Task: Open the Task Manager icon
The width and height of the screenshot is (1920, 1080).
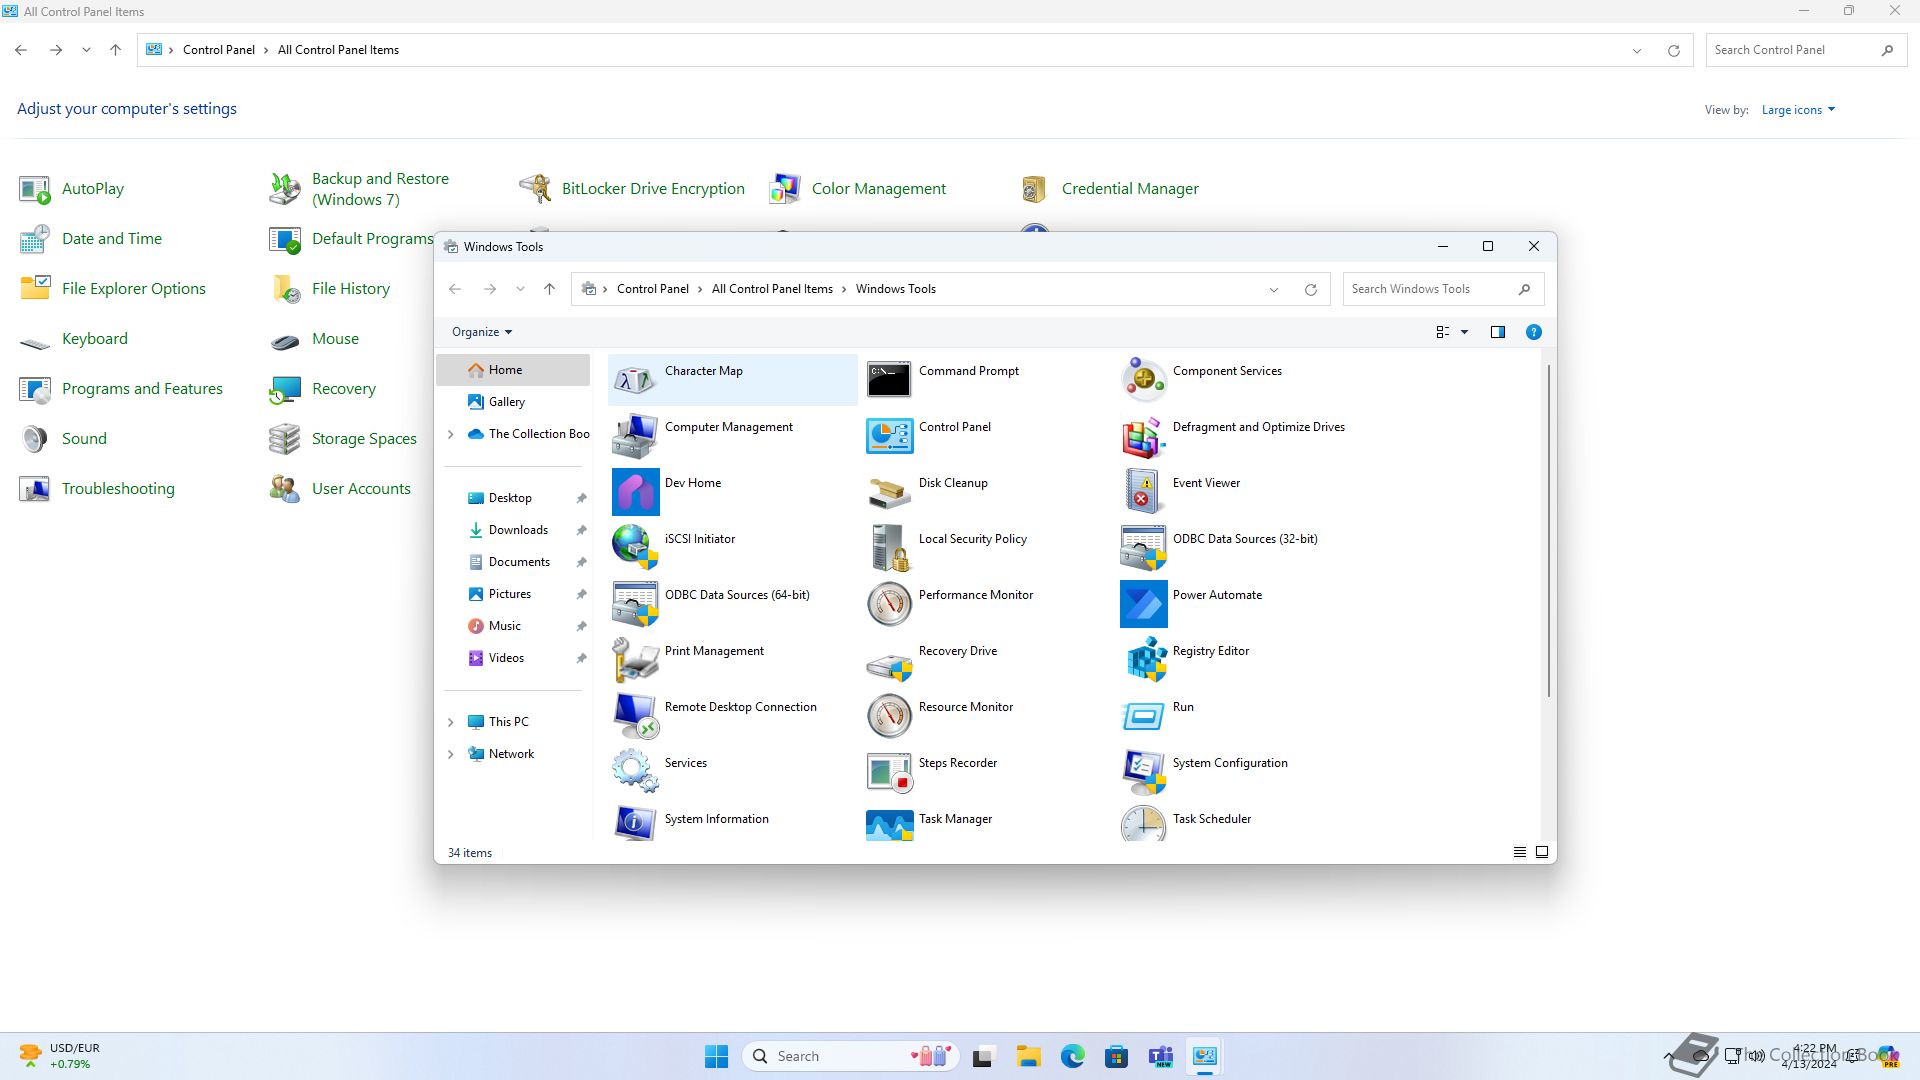Action: pos(889,824)
